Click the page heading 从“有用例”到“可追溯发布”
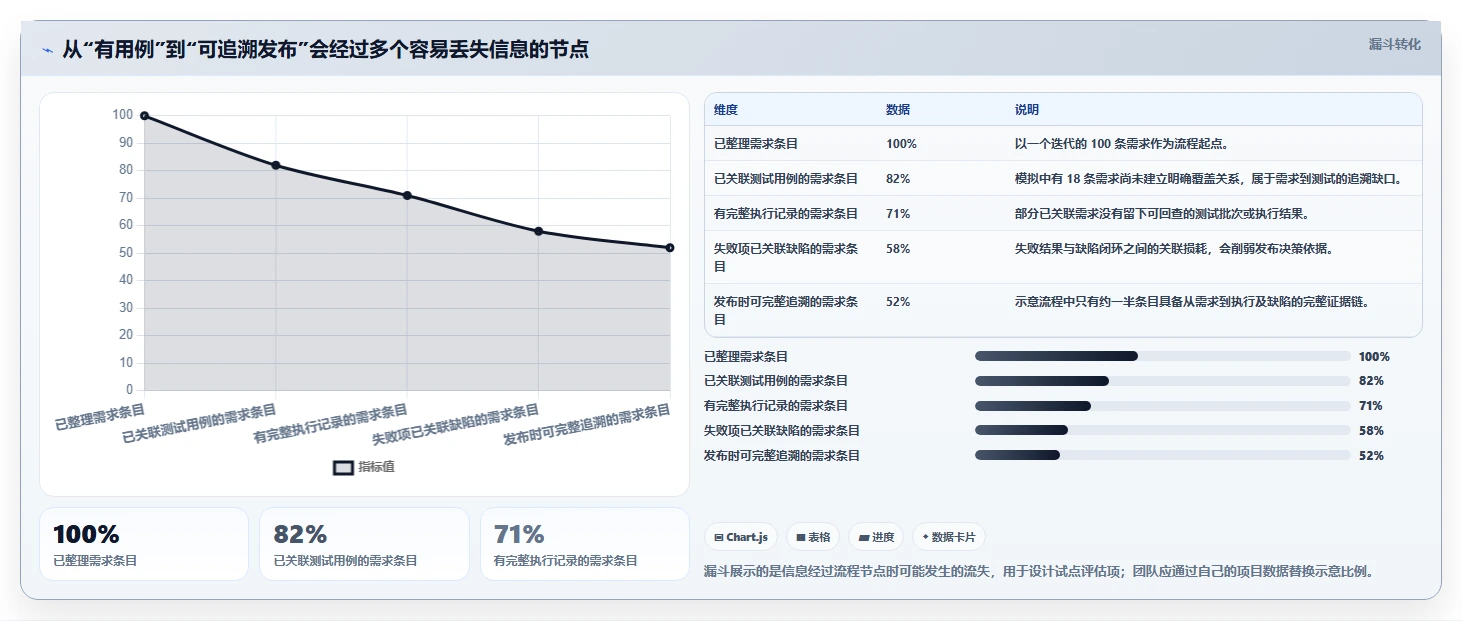The height and width of the screenshot is (621, 1462). (x=325, y=50)
